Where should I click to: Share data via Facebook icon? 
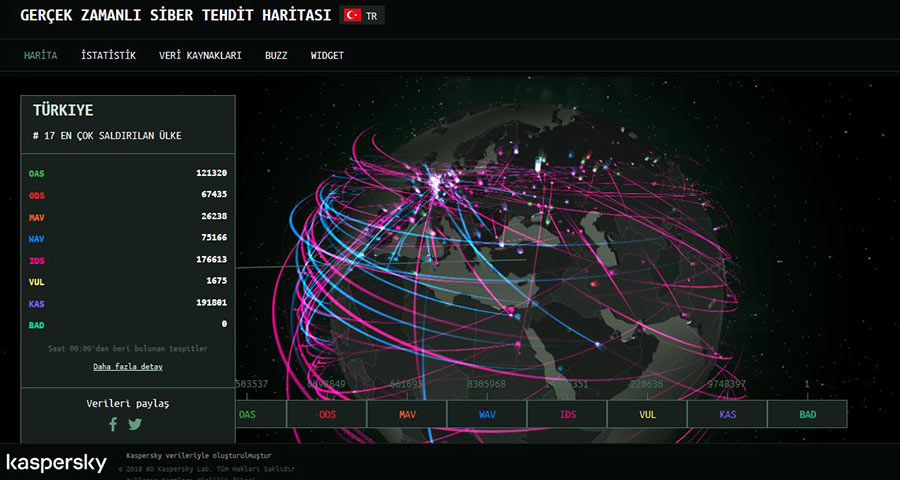(x=113, y=424)
